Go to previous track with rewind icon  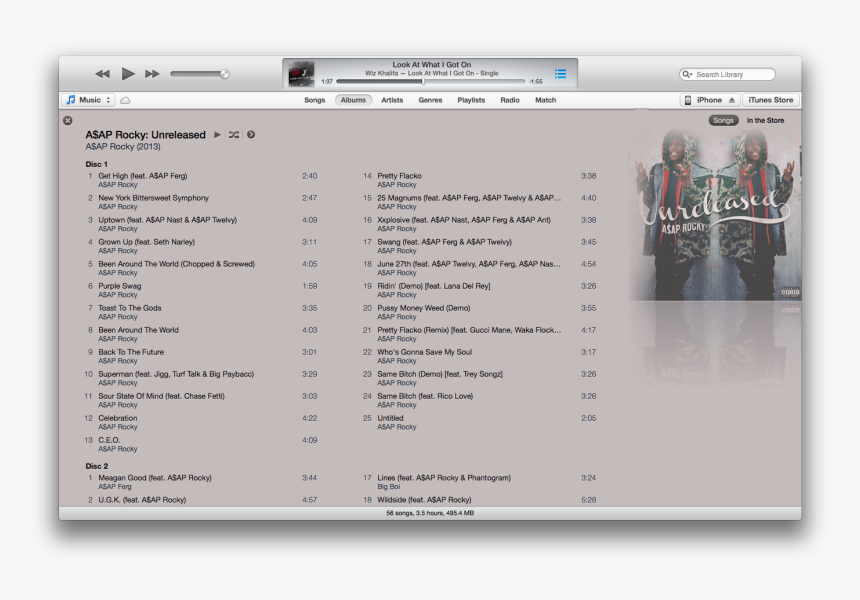[102, 73]
